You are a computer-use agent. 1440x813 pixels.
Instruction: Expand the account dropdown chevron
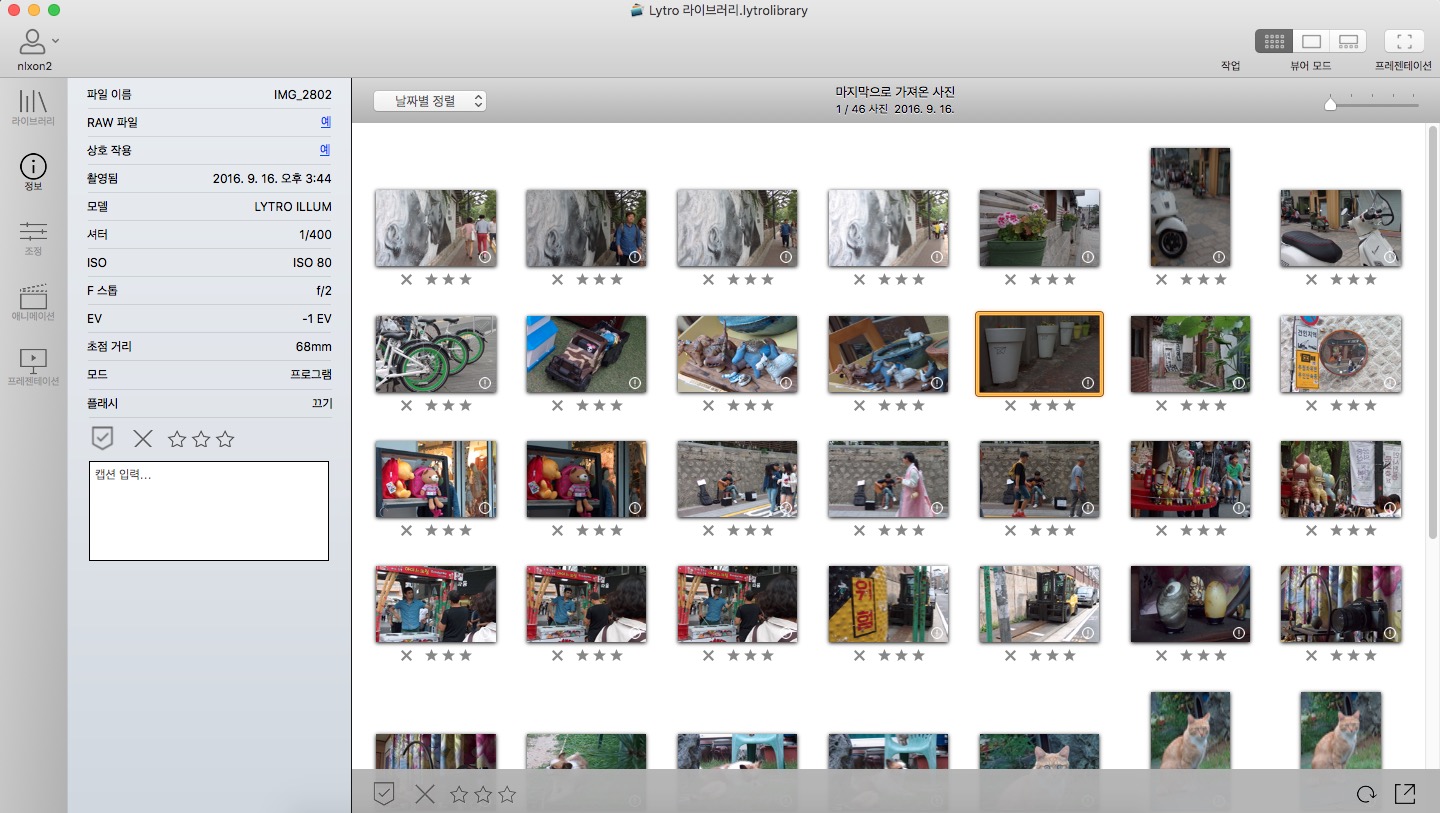pos(55,41)
